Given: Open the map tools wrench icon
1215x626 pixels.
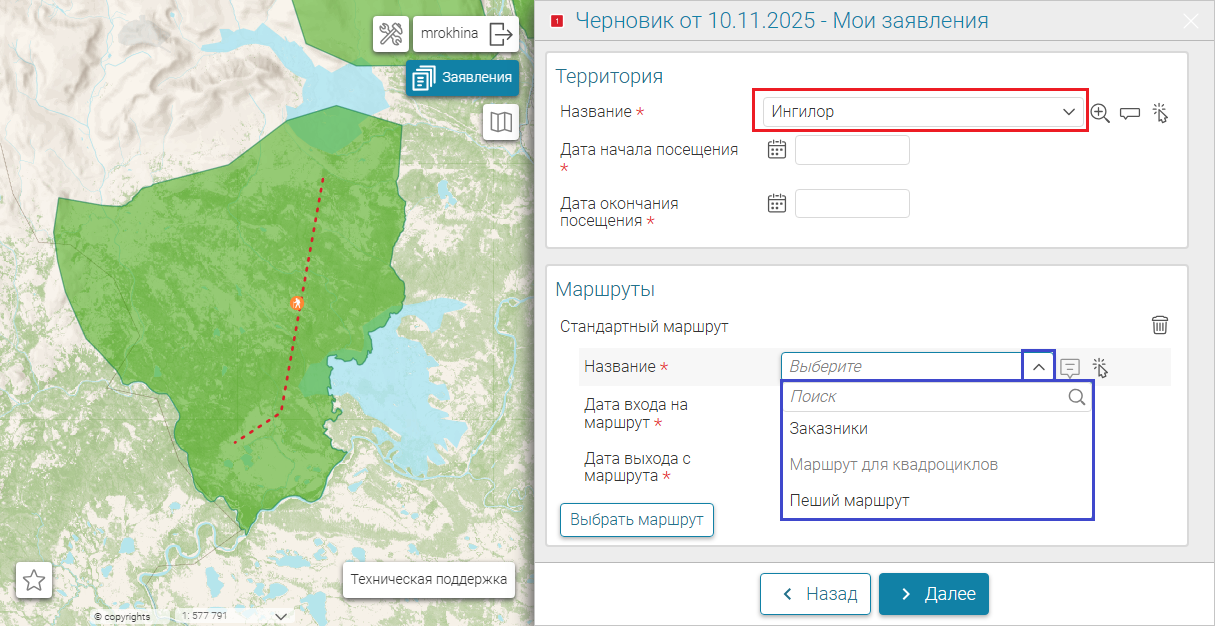Looking at the screenshot, I should pyautogui.click(x=390, y=34).
